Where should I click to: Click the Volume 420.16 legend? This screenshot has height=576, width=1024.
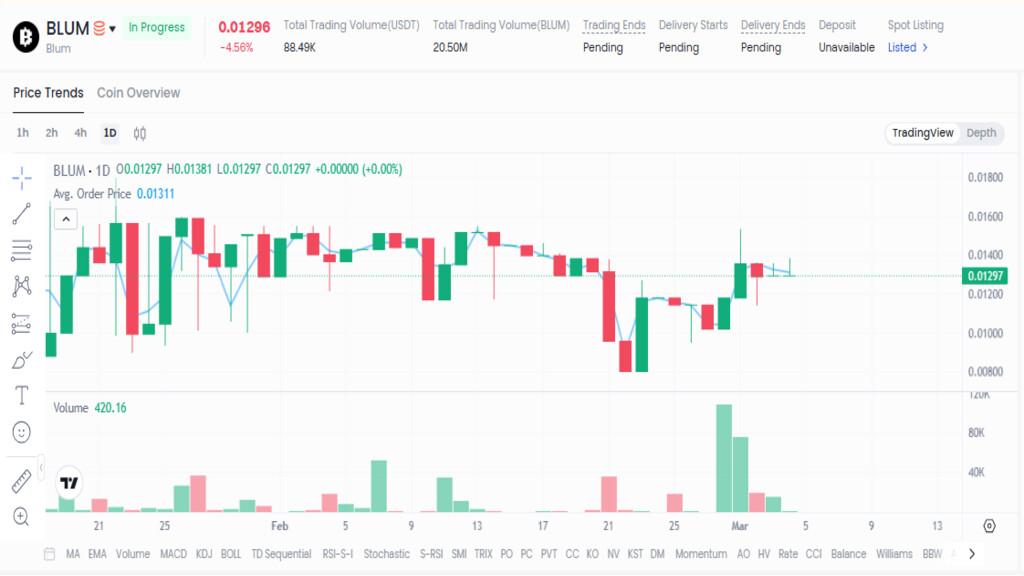coord(90,408)
